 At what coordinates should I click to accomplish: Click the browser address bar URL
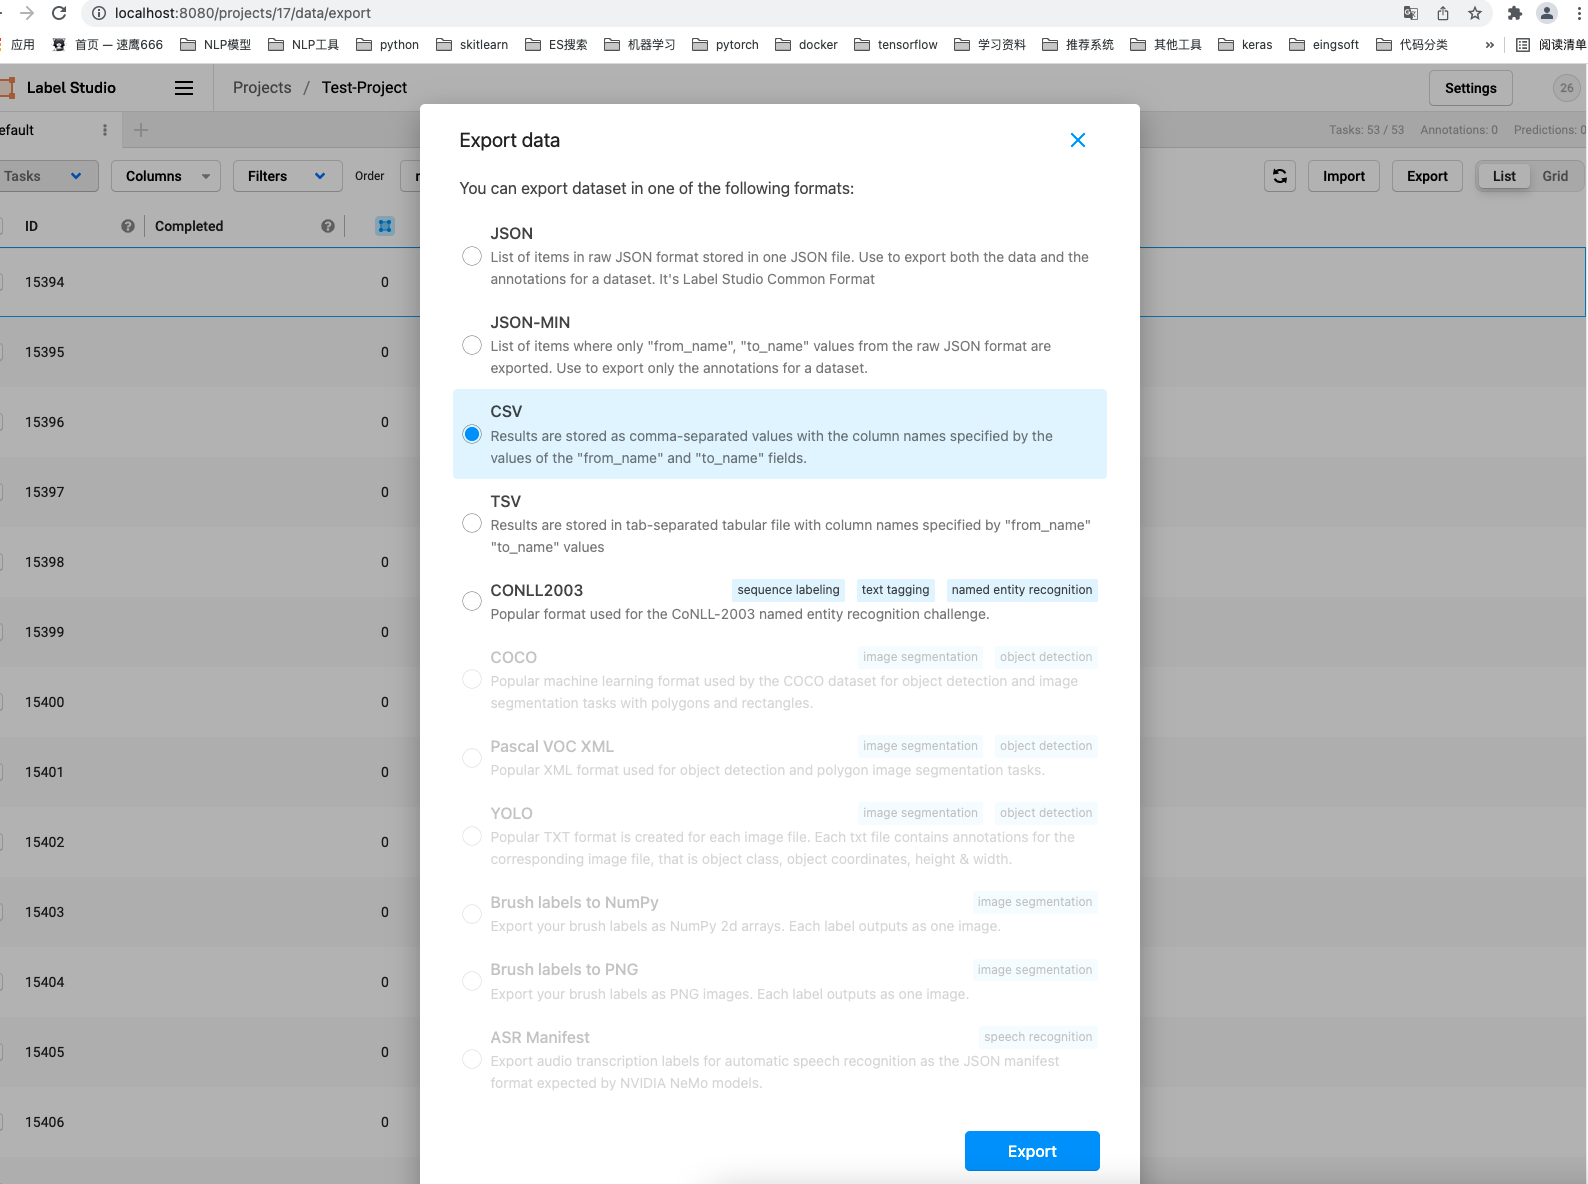[x=242, y=13]
